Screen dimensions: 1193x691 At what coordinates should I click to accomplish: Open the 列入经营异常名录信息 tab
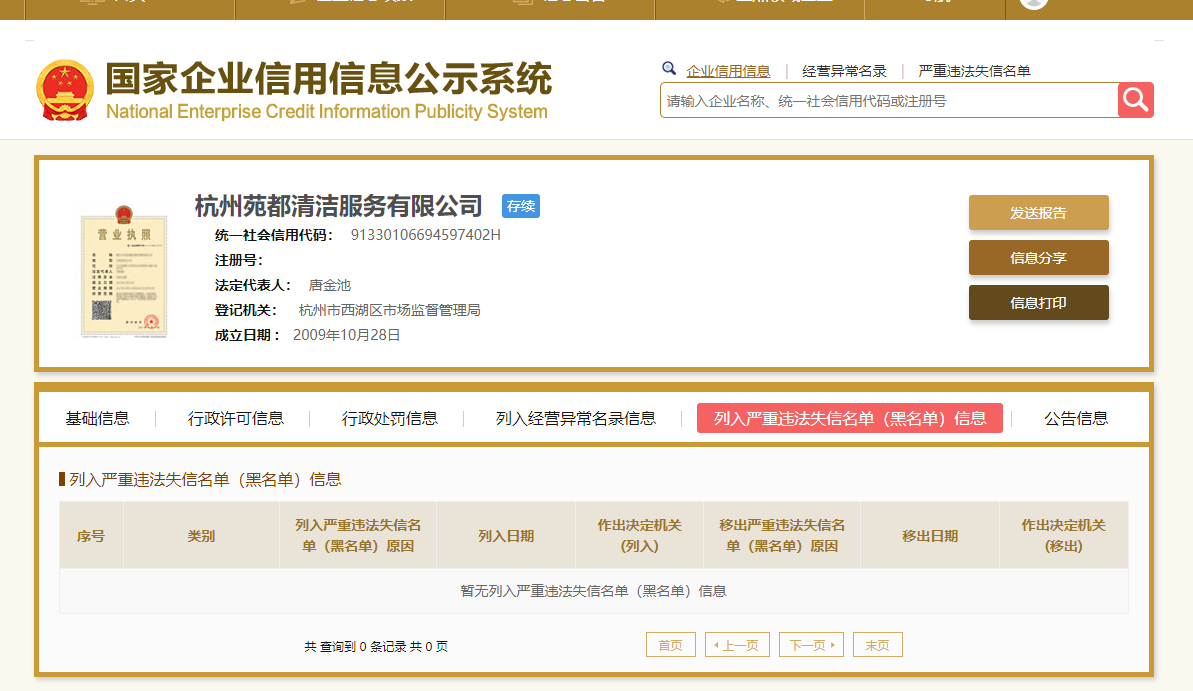point(575,419)
